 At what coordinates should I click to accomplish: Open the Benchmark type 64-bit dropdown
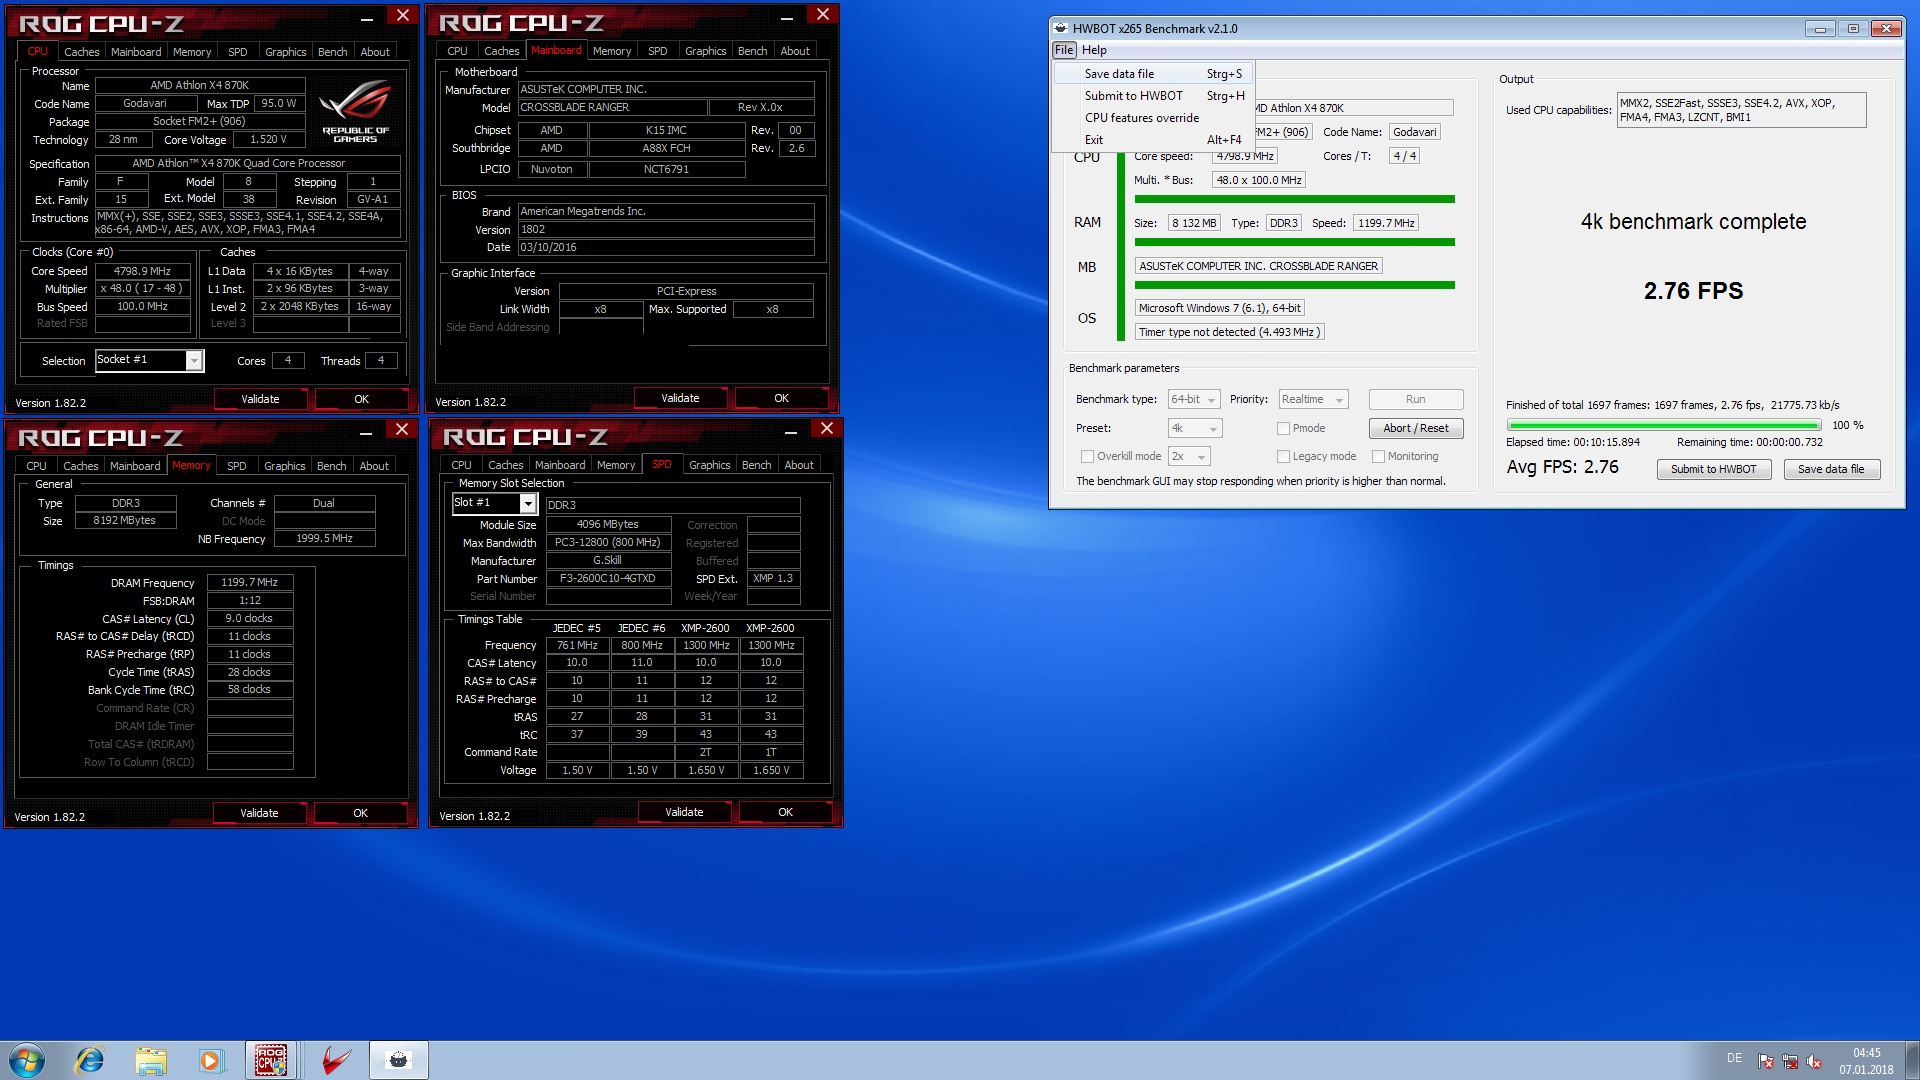pyautogui.click(x=1194, y=399)
